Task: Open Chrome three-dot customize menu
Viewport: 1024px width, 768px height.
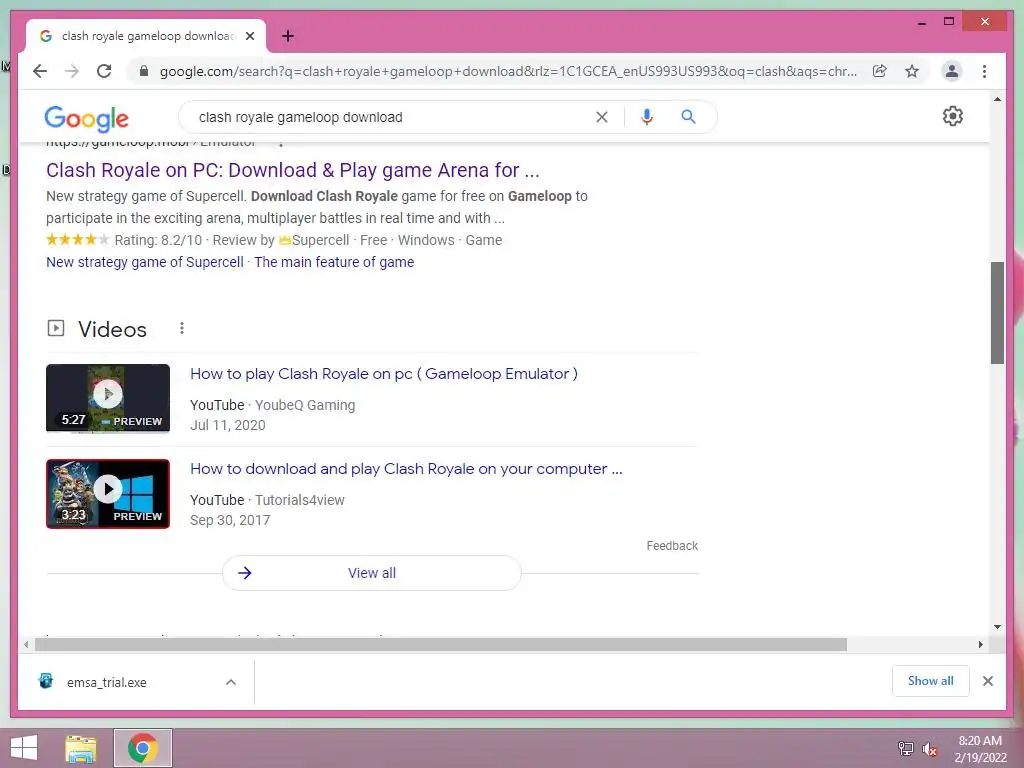Action: tap(984, 71)
